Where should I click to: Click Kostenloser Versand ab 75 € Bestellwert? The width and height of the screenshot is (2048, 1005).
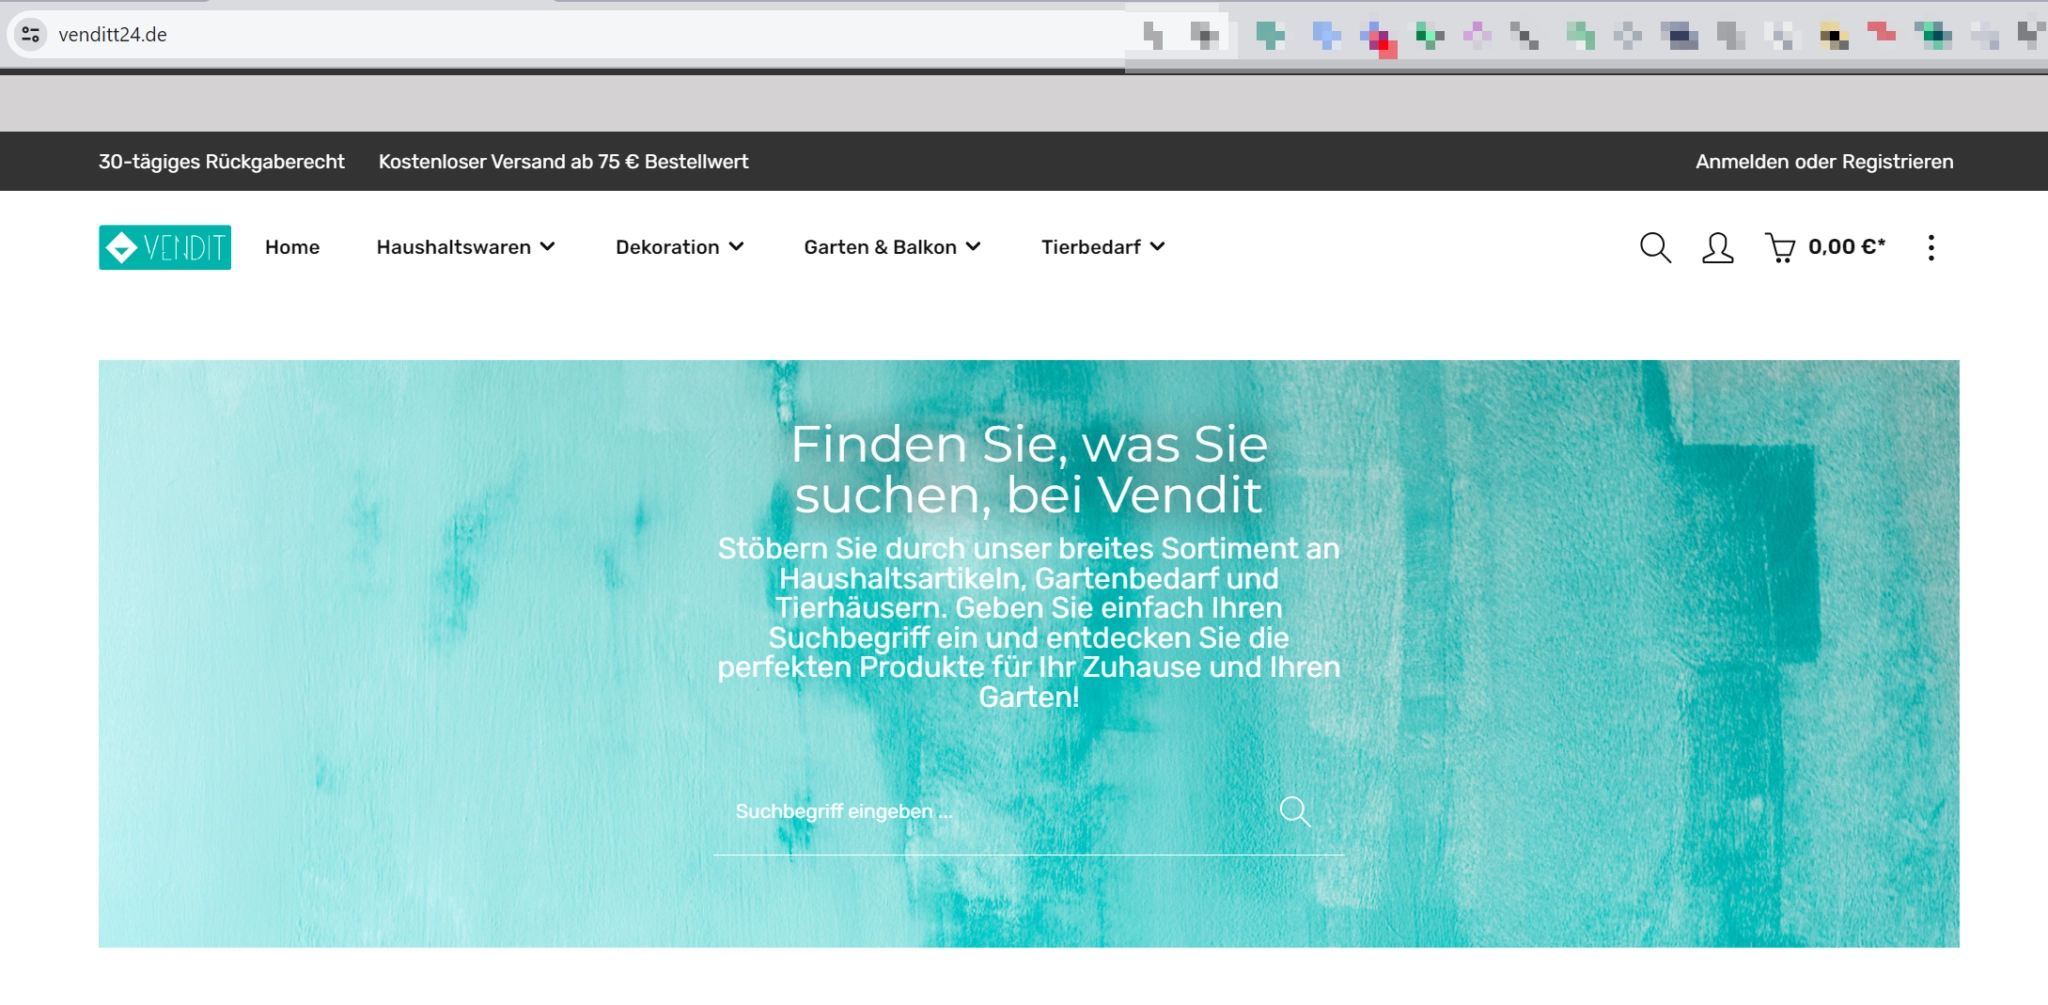click(563, 162)
